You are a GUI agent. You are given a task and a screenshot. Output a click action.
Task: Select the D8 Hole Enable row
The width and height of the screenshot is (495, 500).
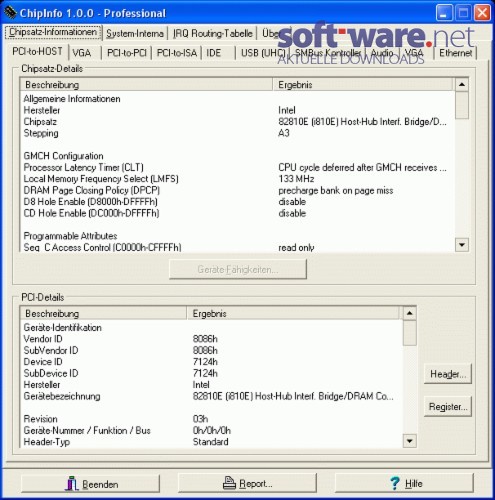pyautogui.click(x=237, y=202)
